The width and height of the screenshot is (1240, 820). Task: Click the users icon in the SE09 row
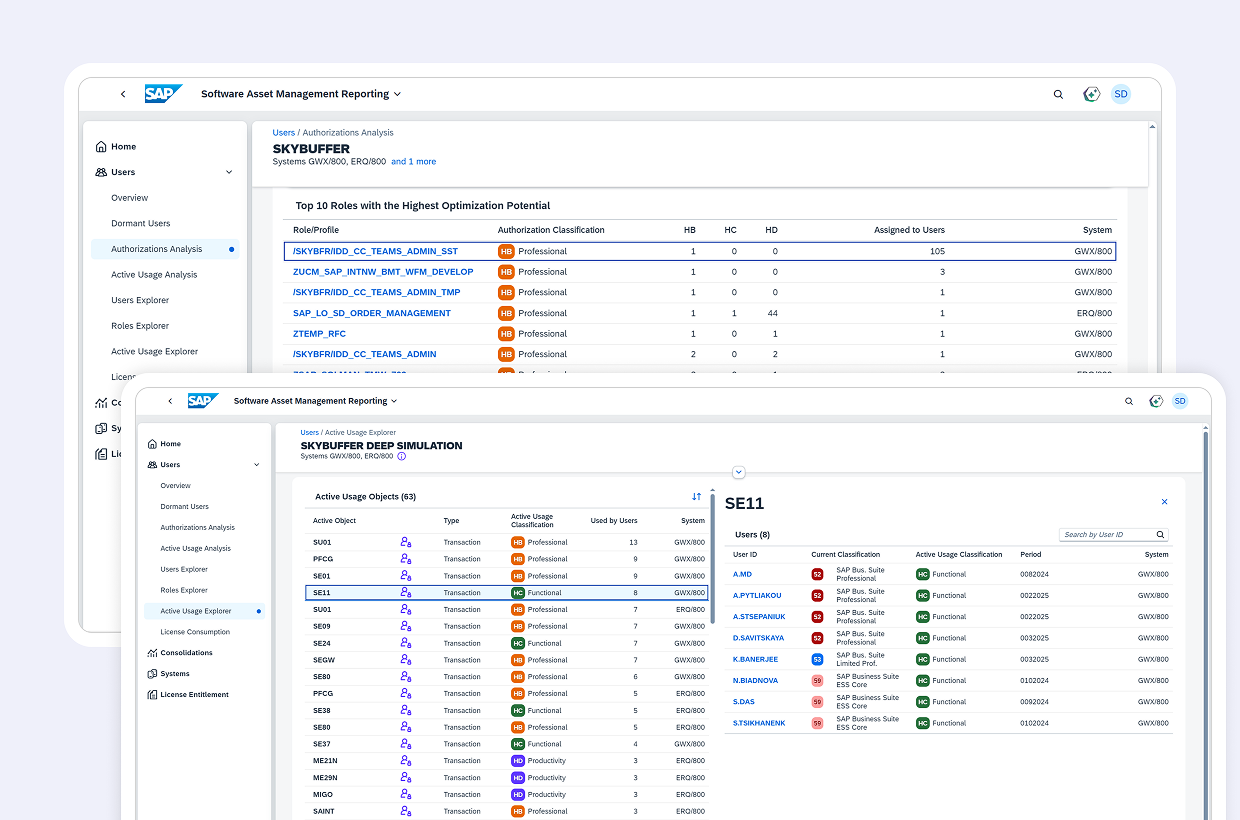pyautogui.click(x=406, y=626)
